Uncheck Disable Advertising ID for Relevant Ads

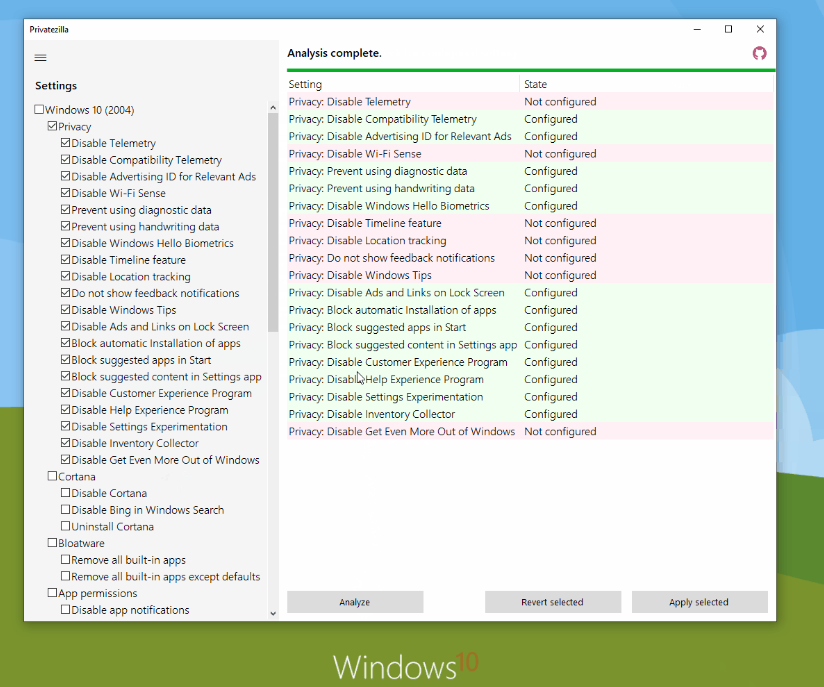click(65, 176)
